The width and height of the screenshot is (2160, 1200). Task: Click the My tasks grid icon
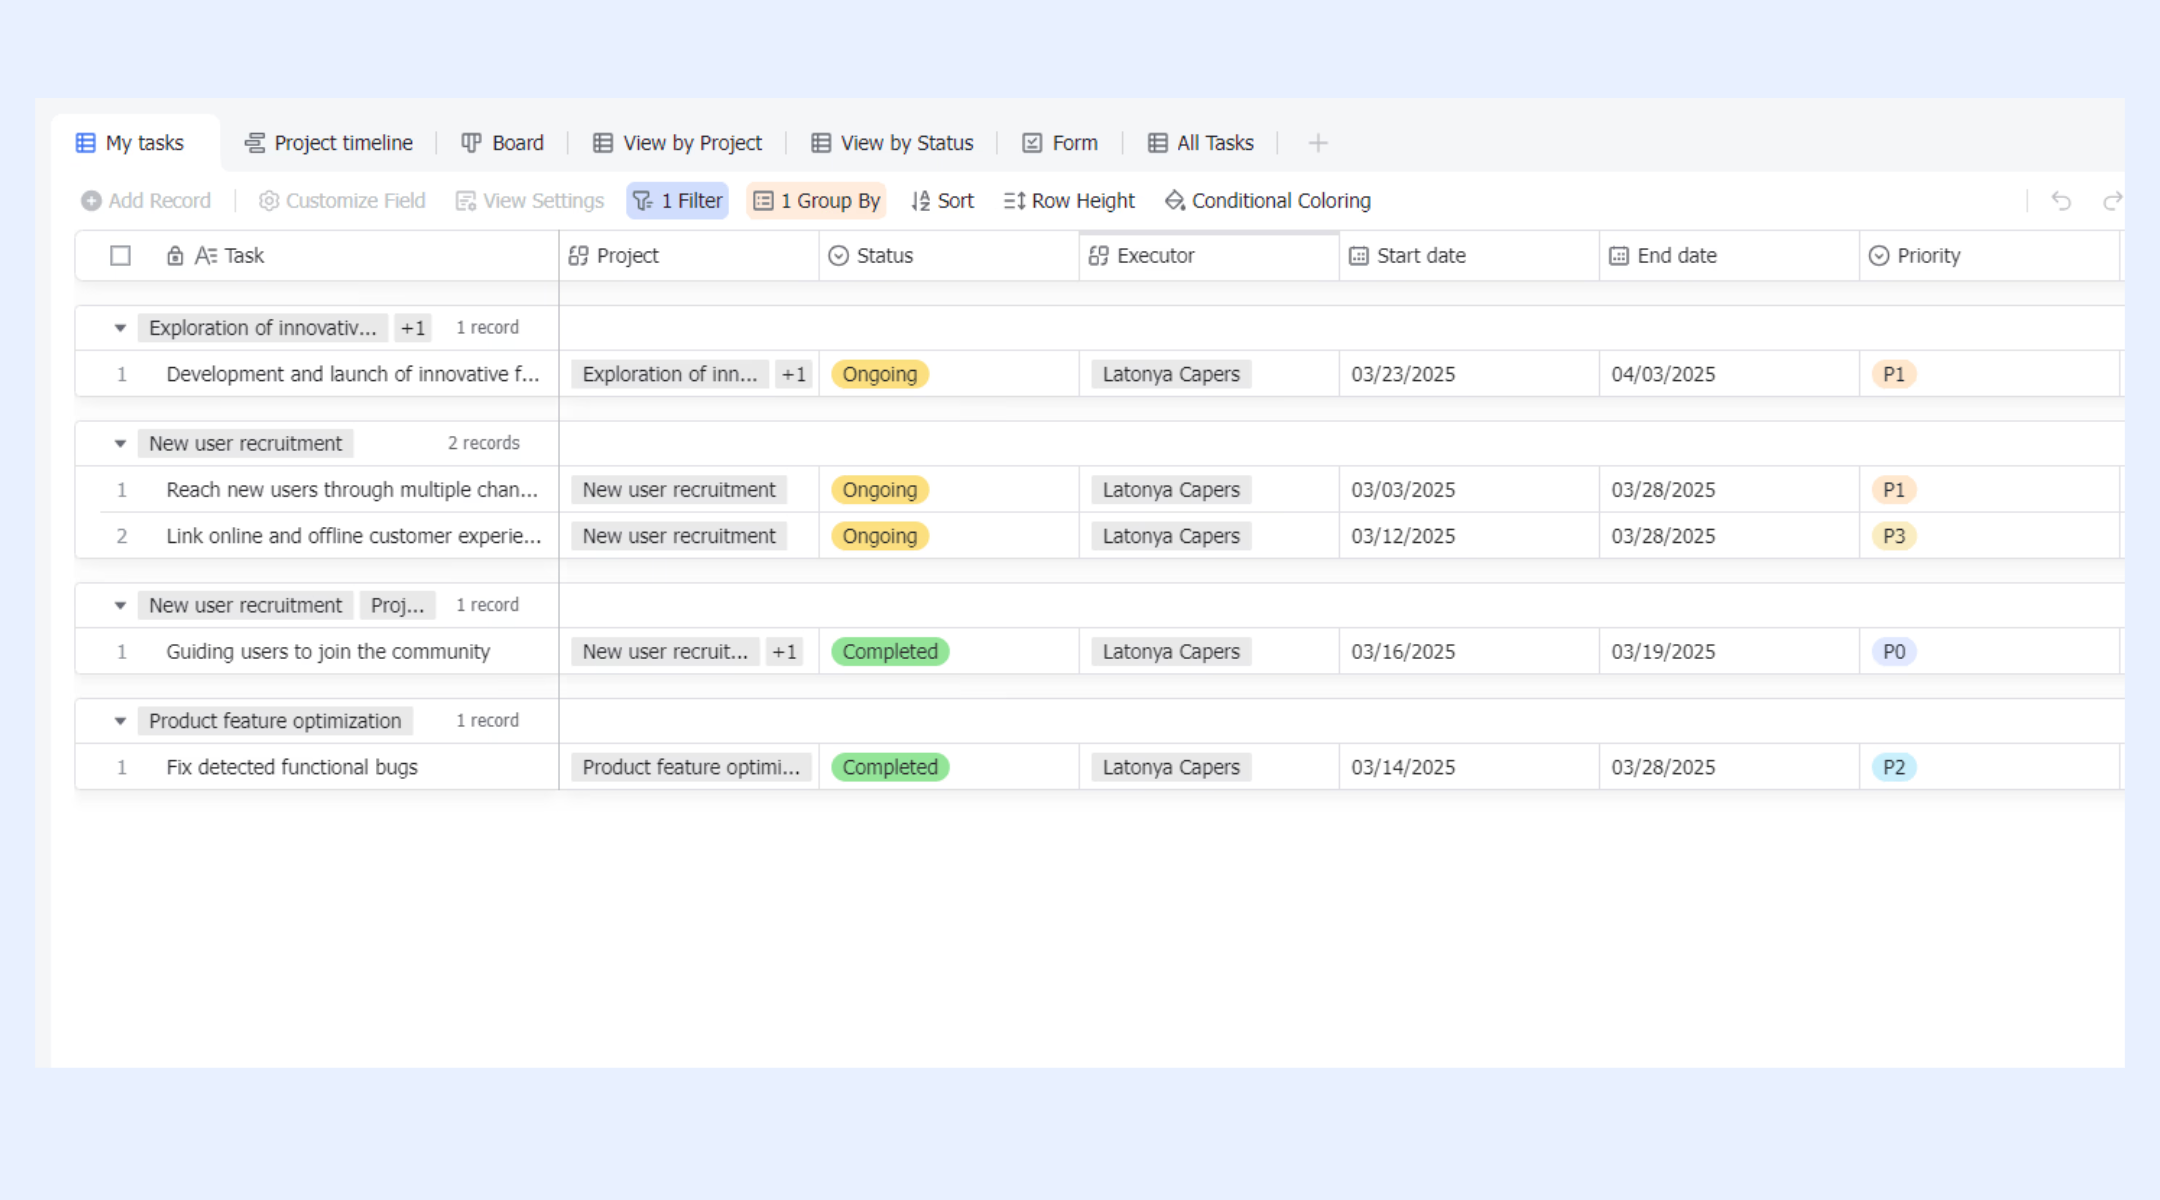click(x=86, y=143)
